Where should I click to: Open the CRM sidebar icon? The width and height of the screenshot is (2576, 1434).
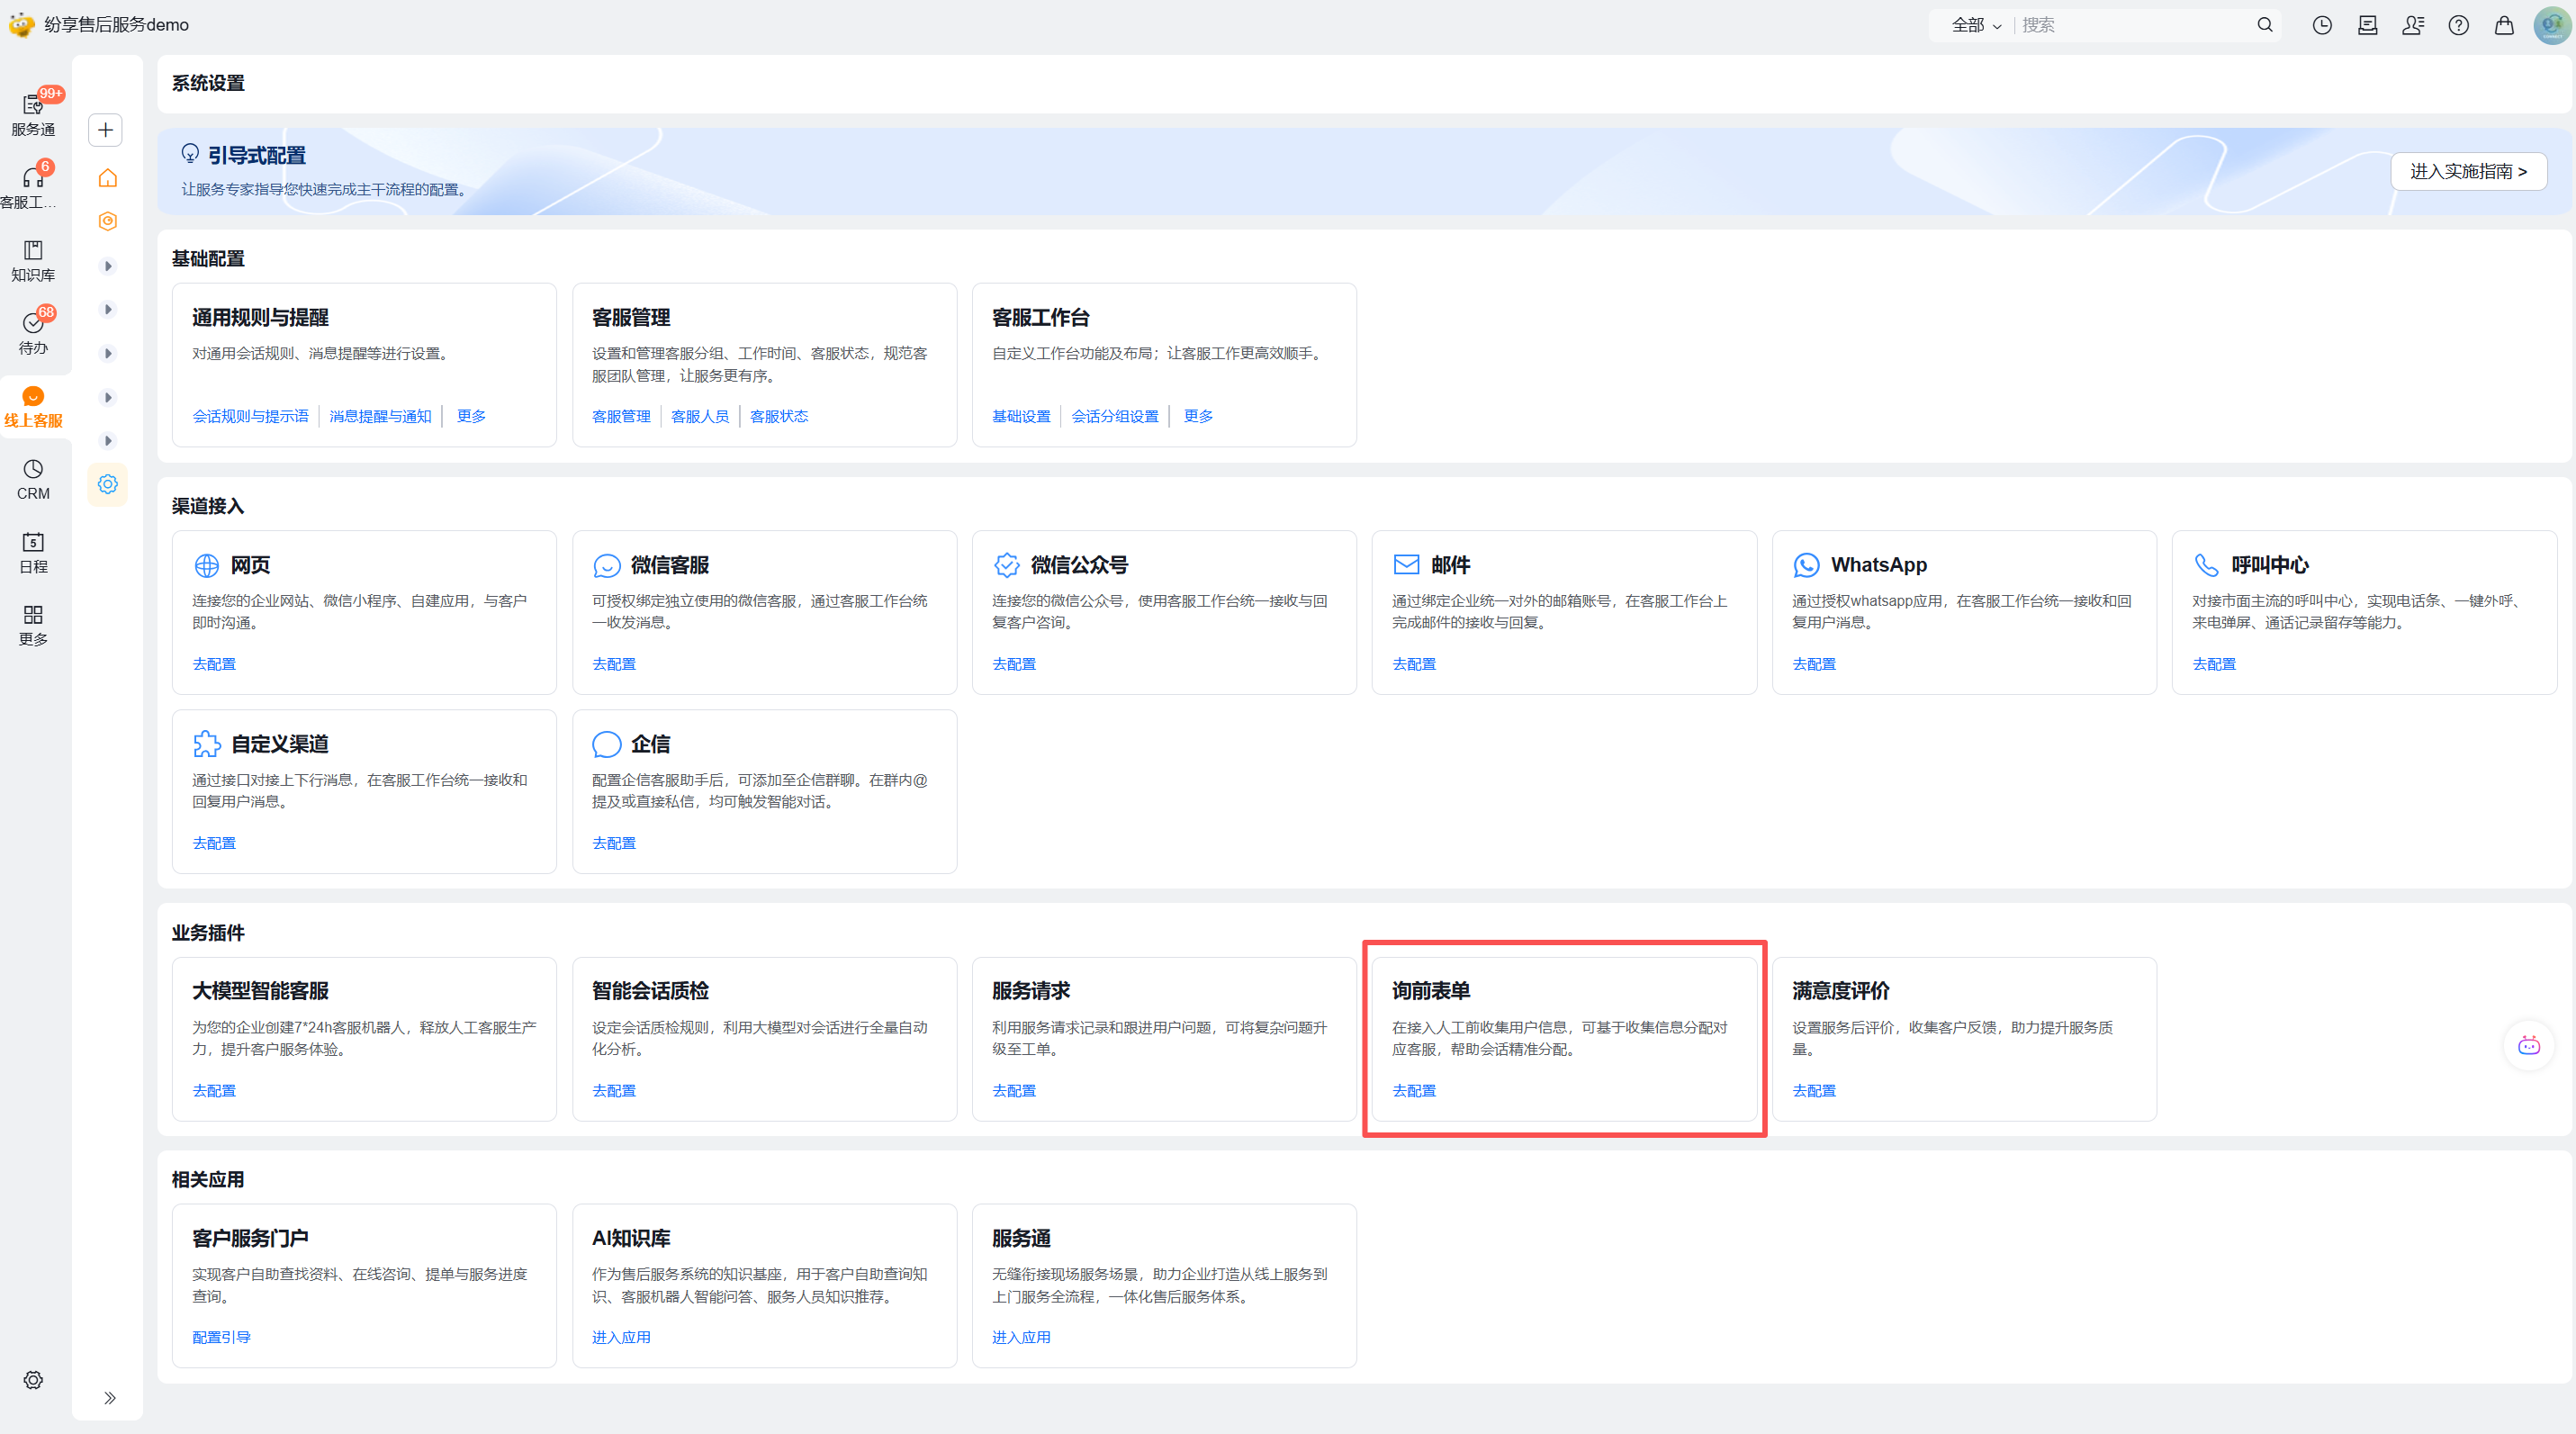click(x=33, y=477)
